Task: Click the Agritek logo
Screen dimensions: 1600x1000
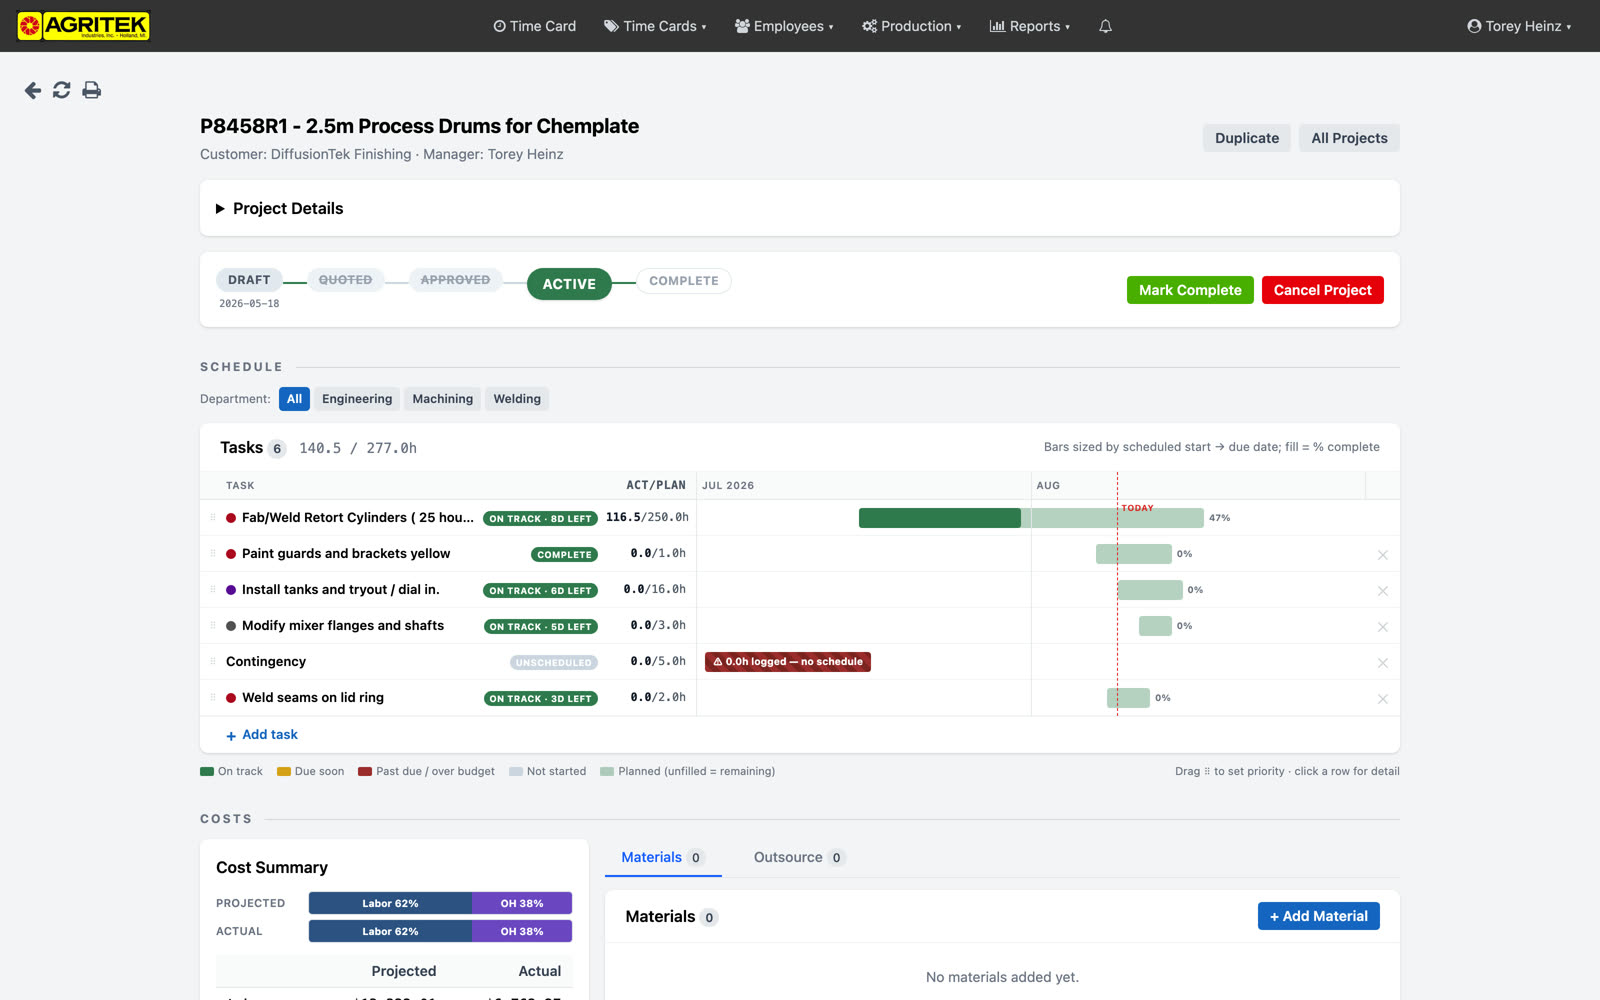Action: point(83,26)
